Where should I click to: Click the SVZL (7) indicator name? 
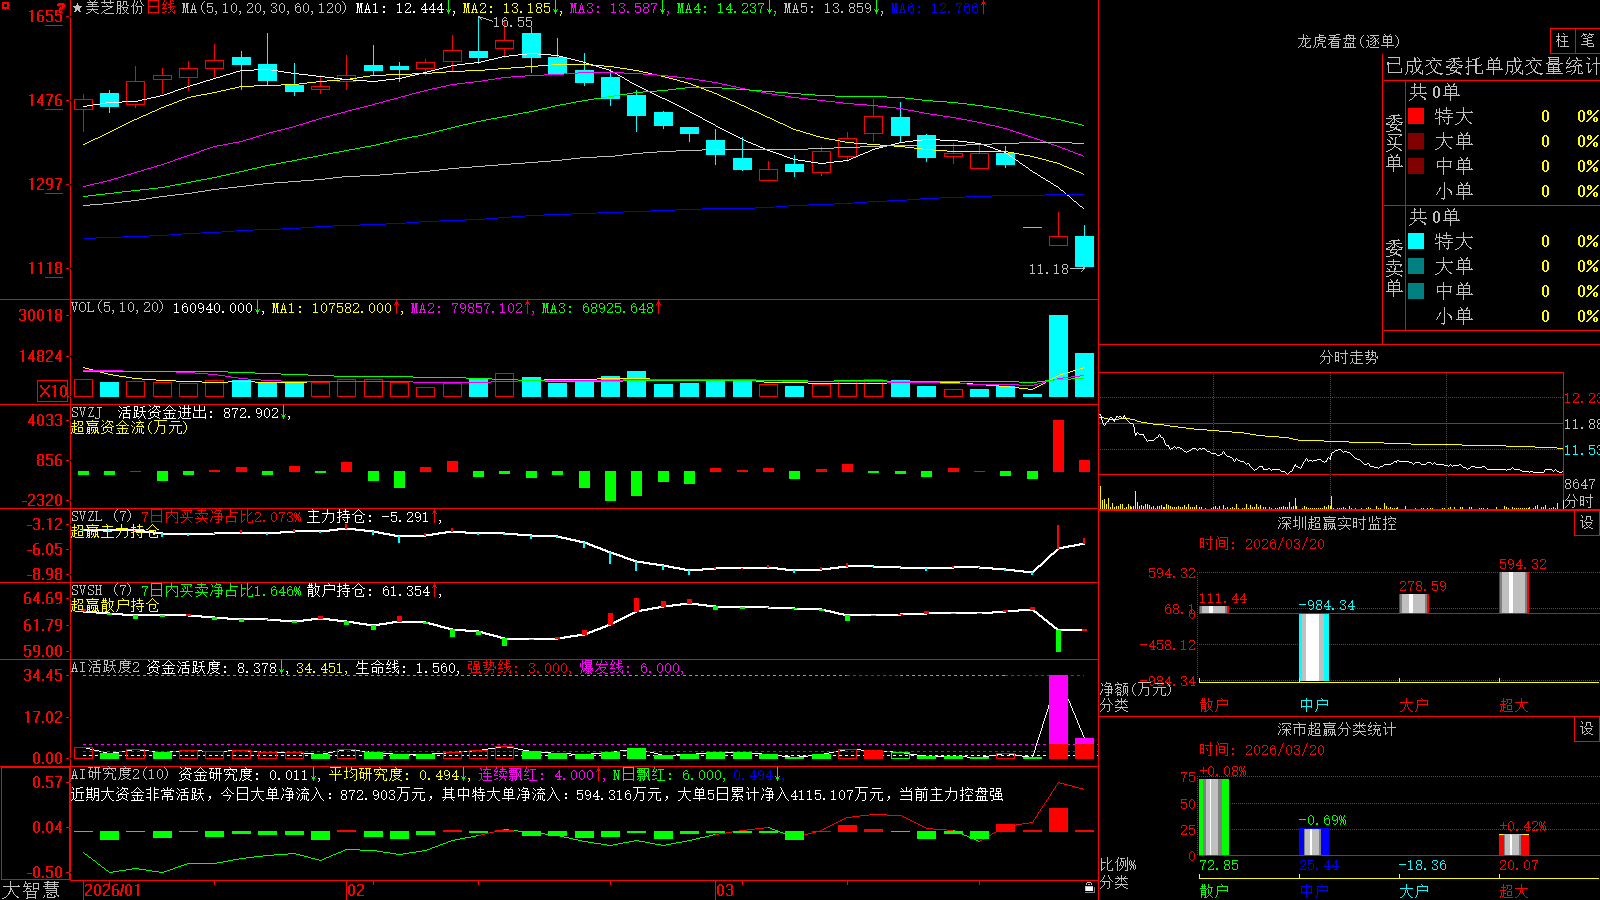[101, 516]
